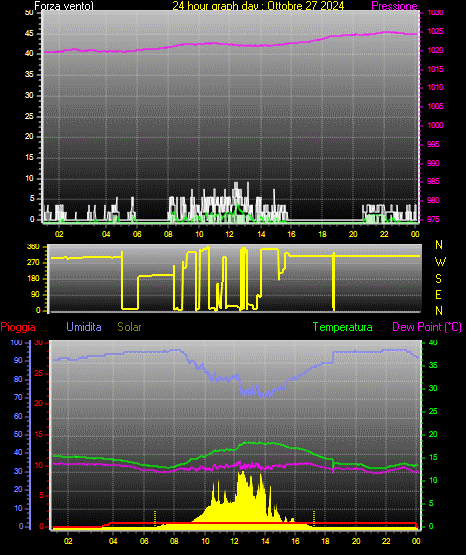Select pressure axis value 1015
Image resolution: width=466 pixels, height=555 pixels.
coord(436,69)
